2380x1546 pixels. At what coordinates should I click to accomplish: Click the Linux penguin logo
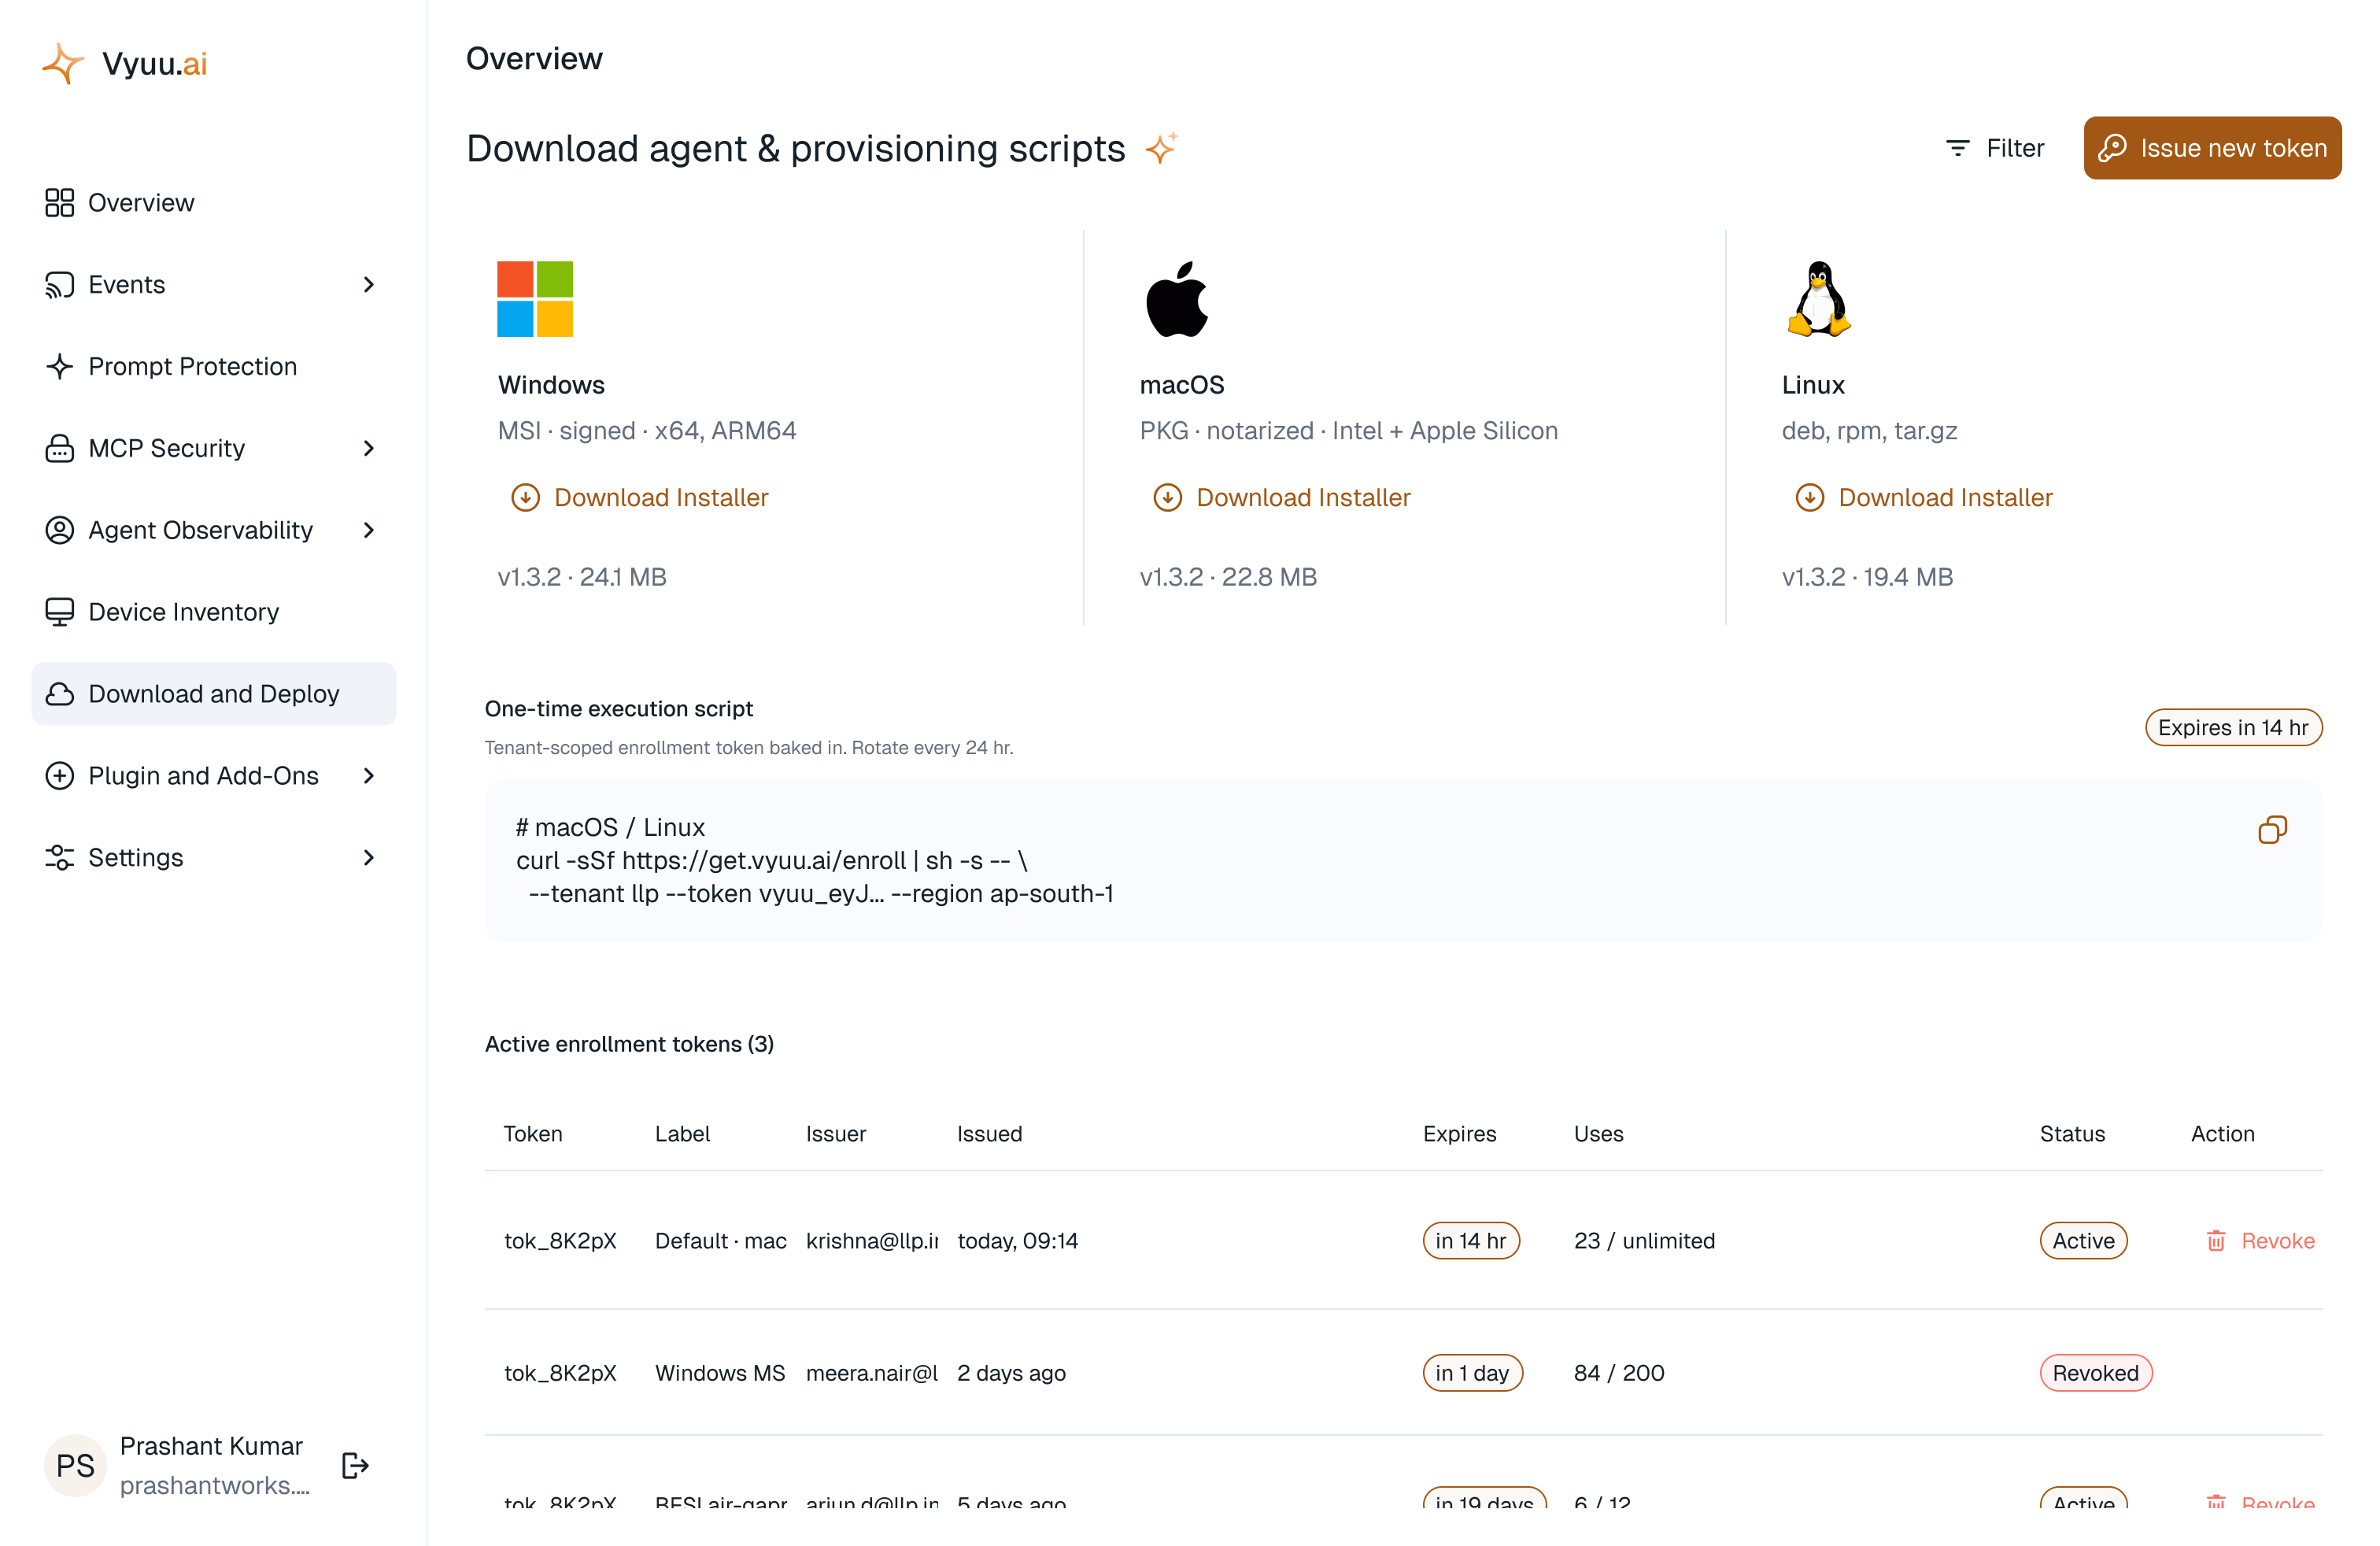(1819, 299)
